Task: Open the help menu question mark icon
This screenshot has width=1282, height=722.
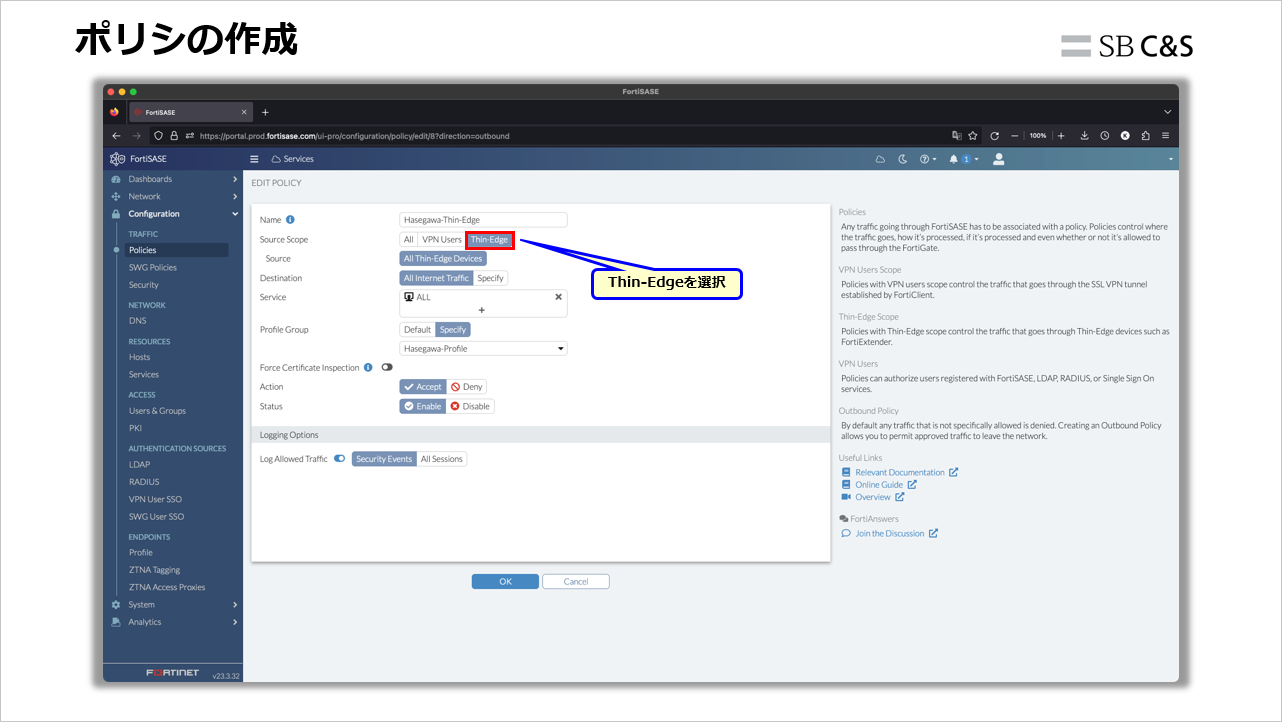Action: pos(926,158)
